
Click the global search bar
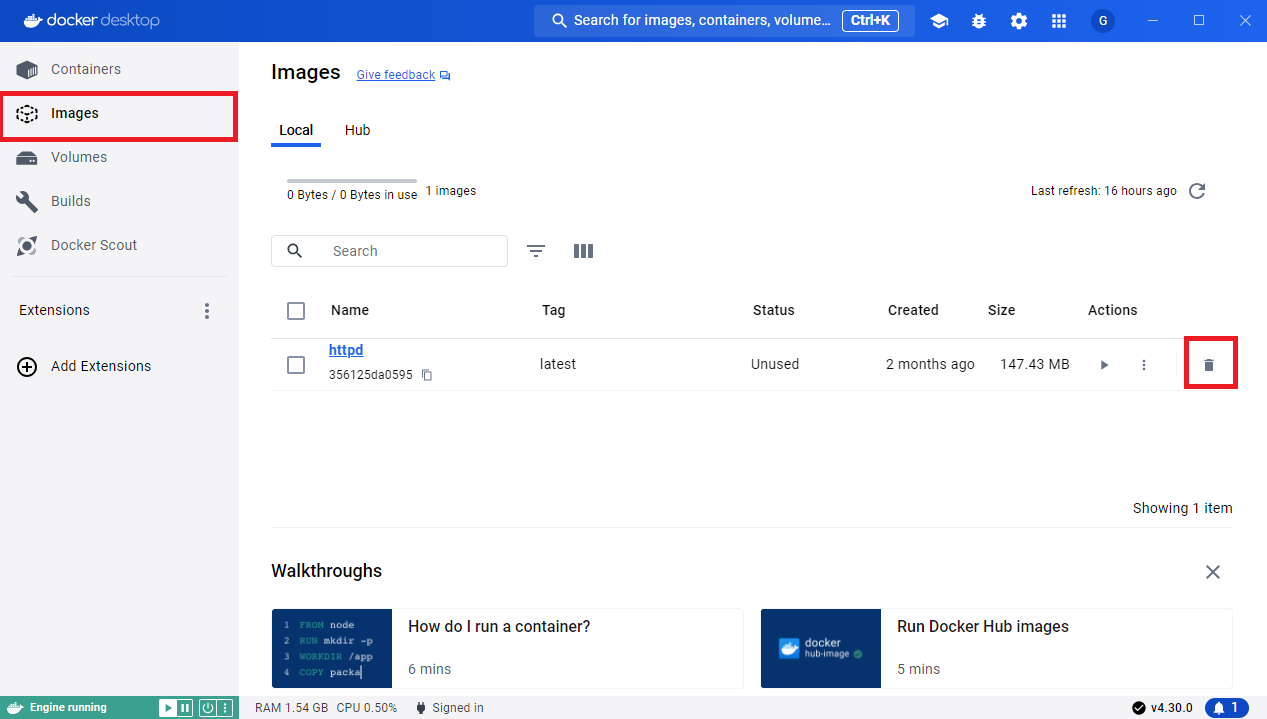point(724,21)
